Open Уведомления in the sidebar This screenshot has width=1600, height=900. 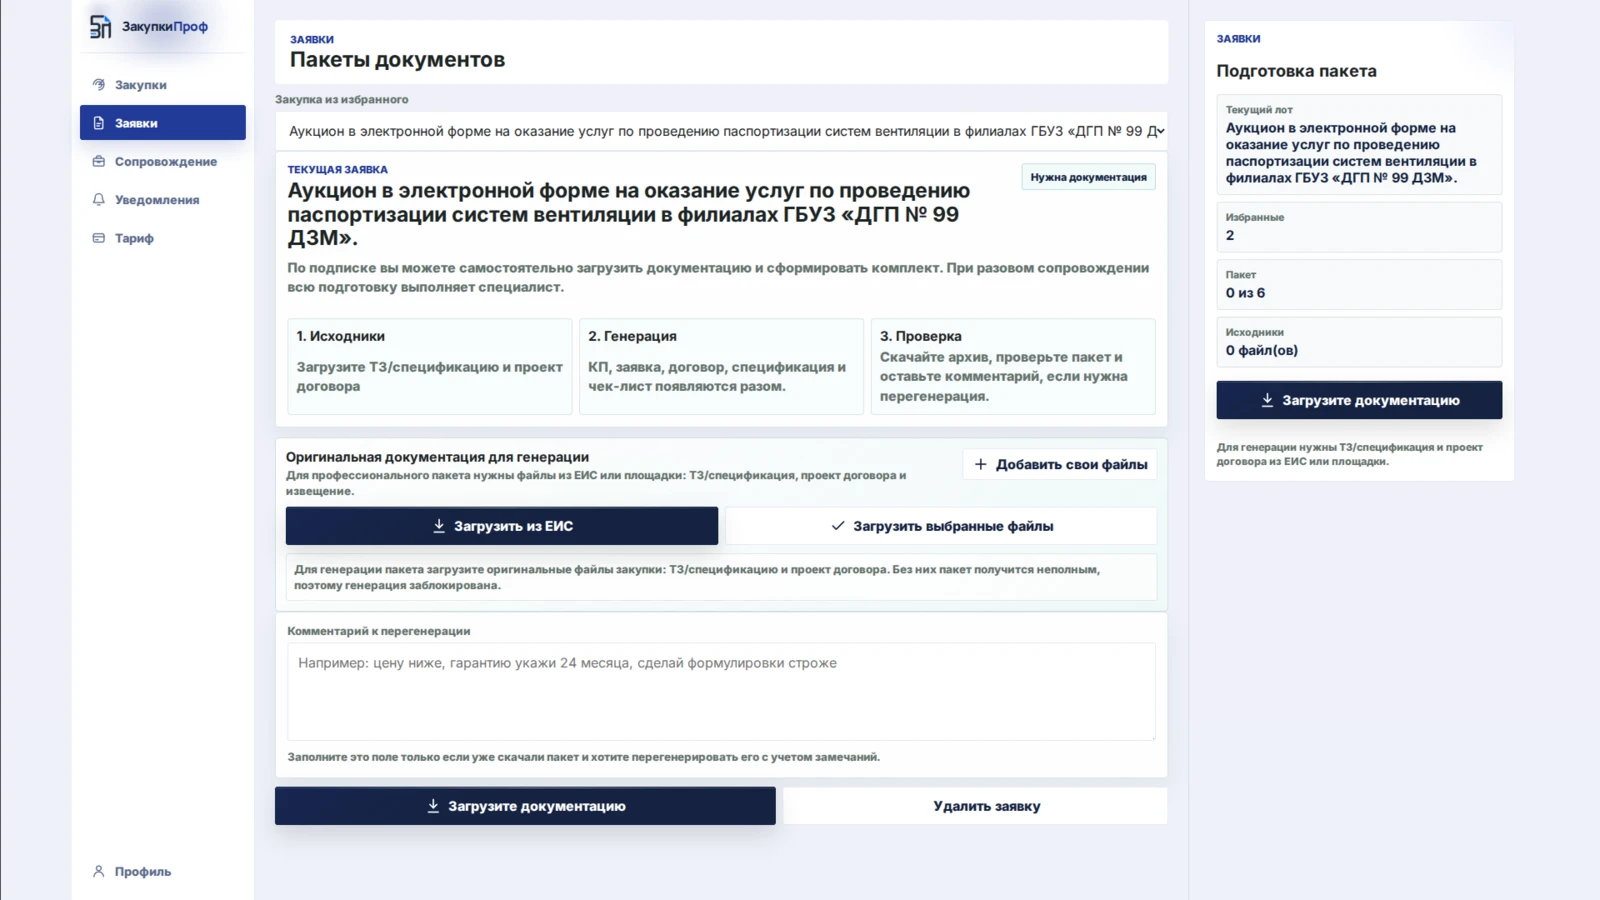click(163, 200)
